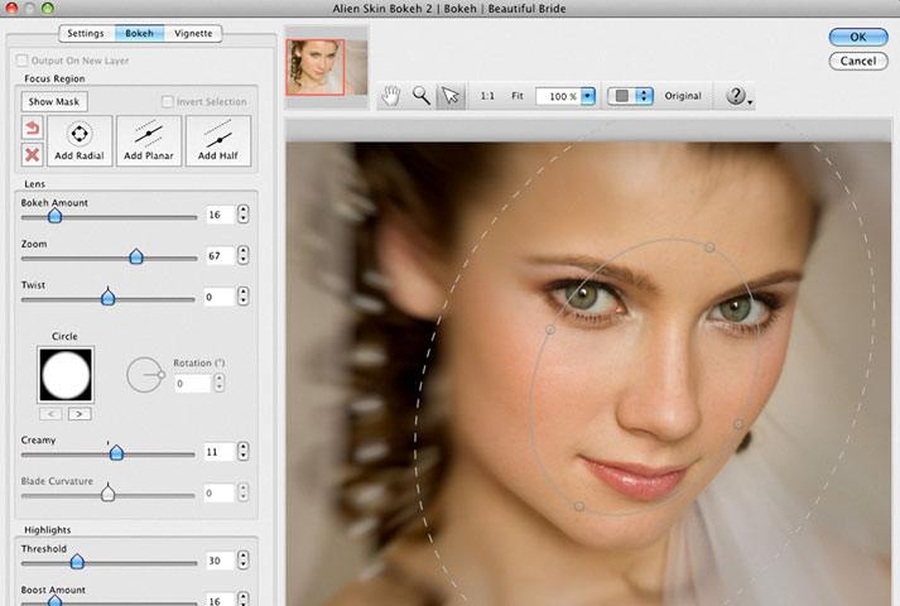Click the Threshold value field showing 30
The width and height of the screenshot is (900, 606).
(x=220, y=560)
